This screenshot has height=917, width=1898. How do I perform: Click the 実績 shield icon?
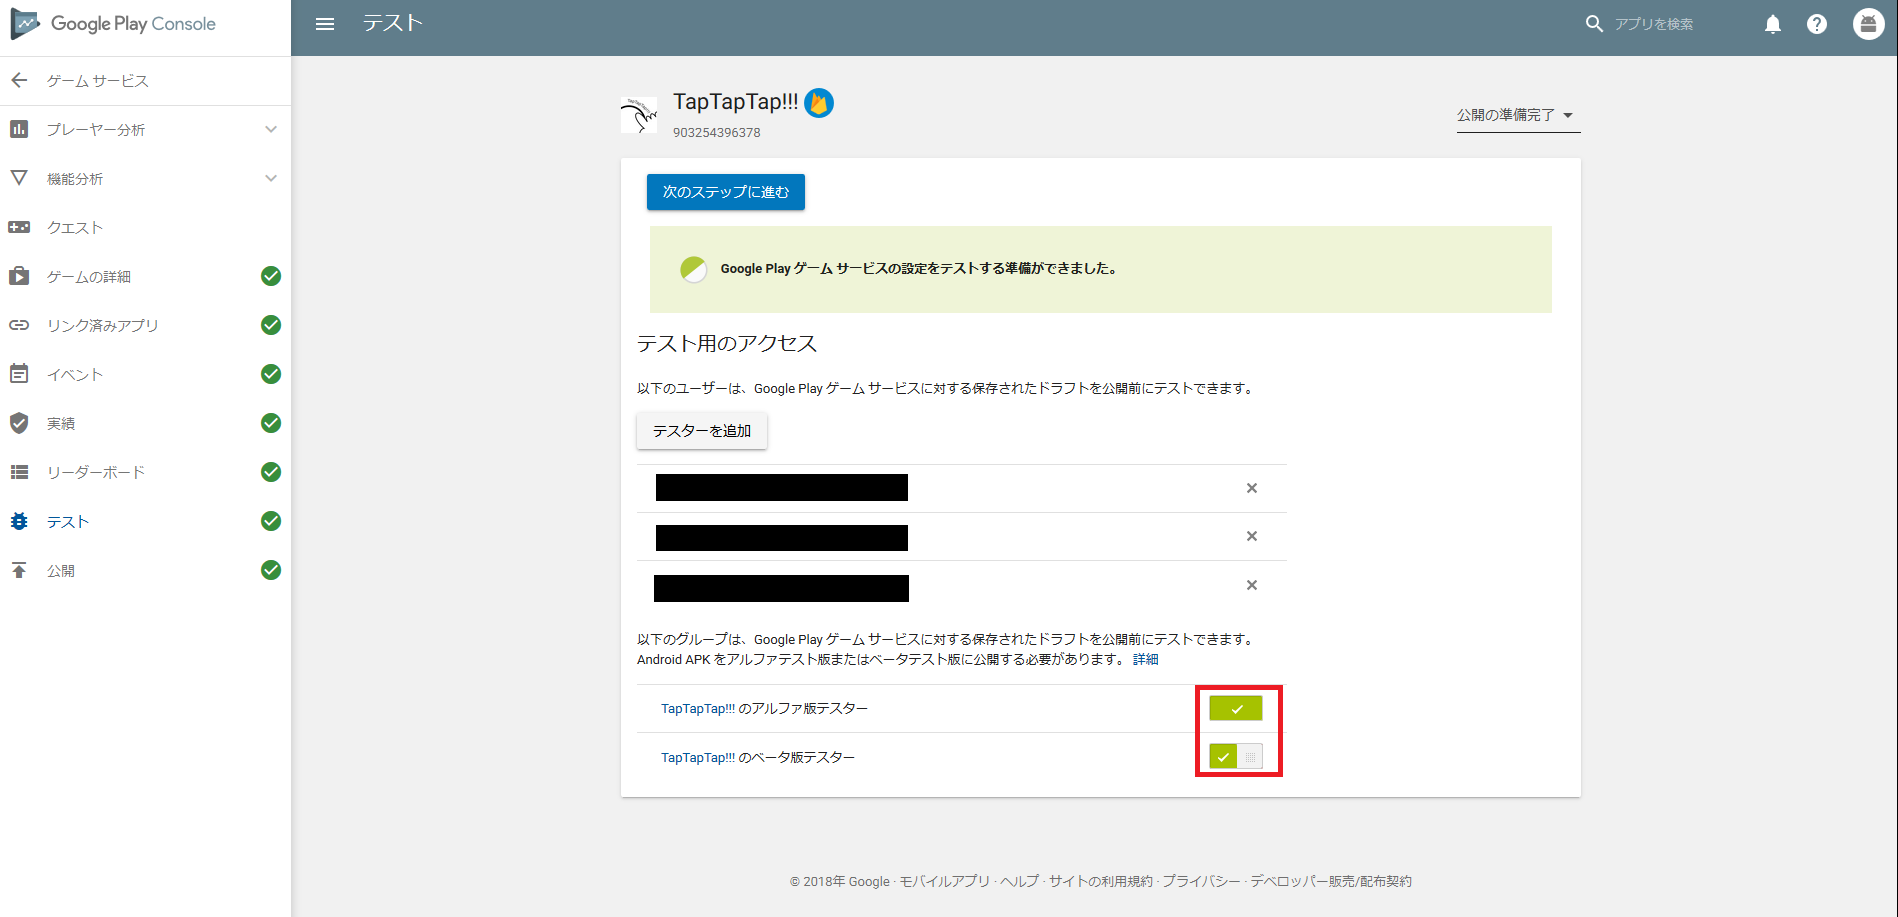(19, 423)
